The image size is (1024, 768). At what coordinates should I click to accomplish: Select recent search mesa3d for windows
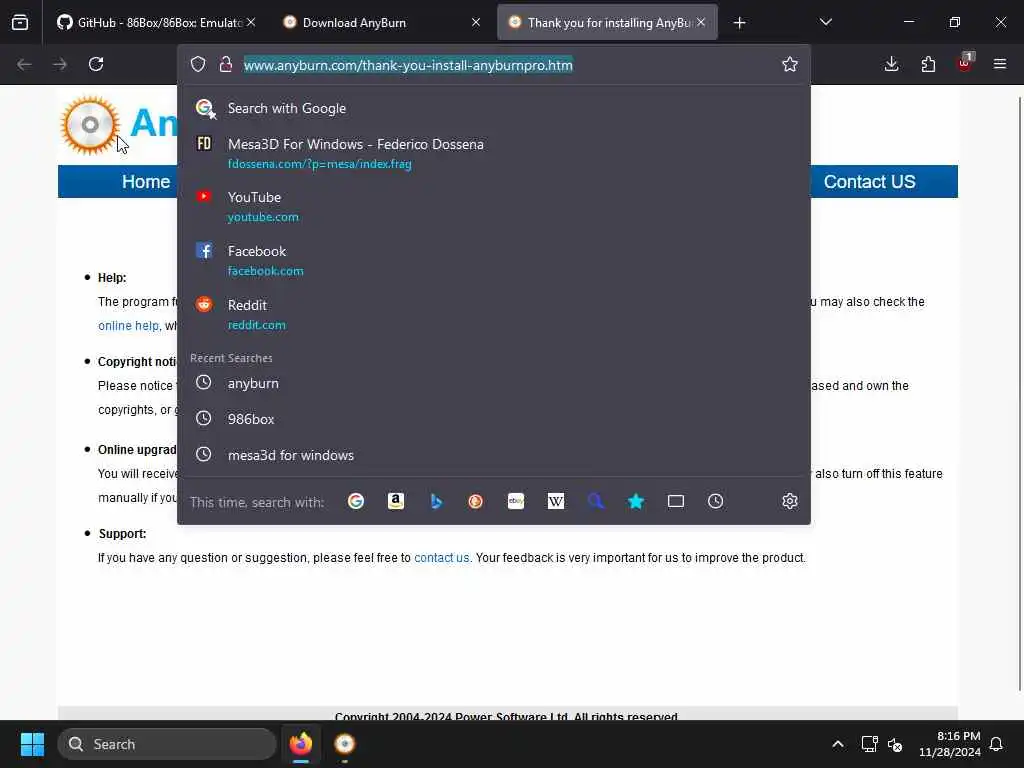point(494,455)
